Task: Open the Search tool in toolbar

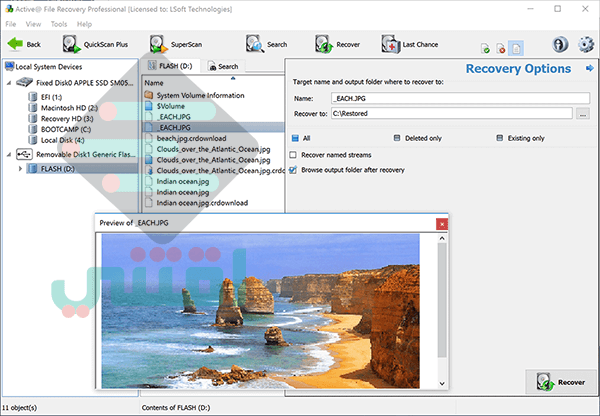Action: [266, 44]
